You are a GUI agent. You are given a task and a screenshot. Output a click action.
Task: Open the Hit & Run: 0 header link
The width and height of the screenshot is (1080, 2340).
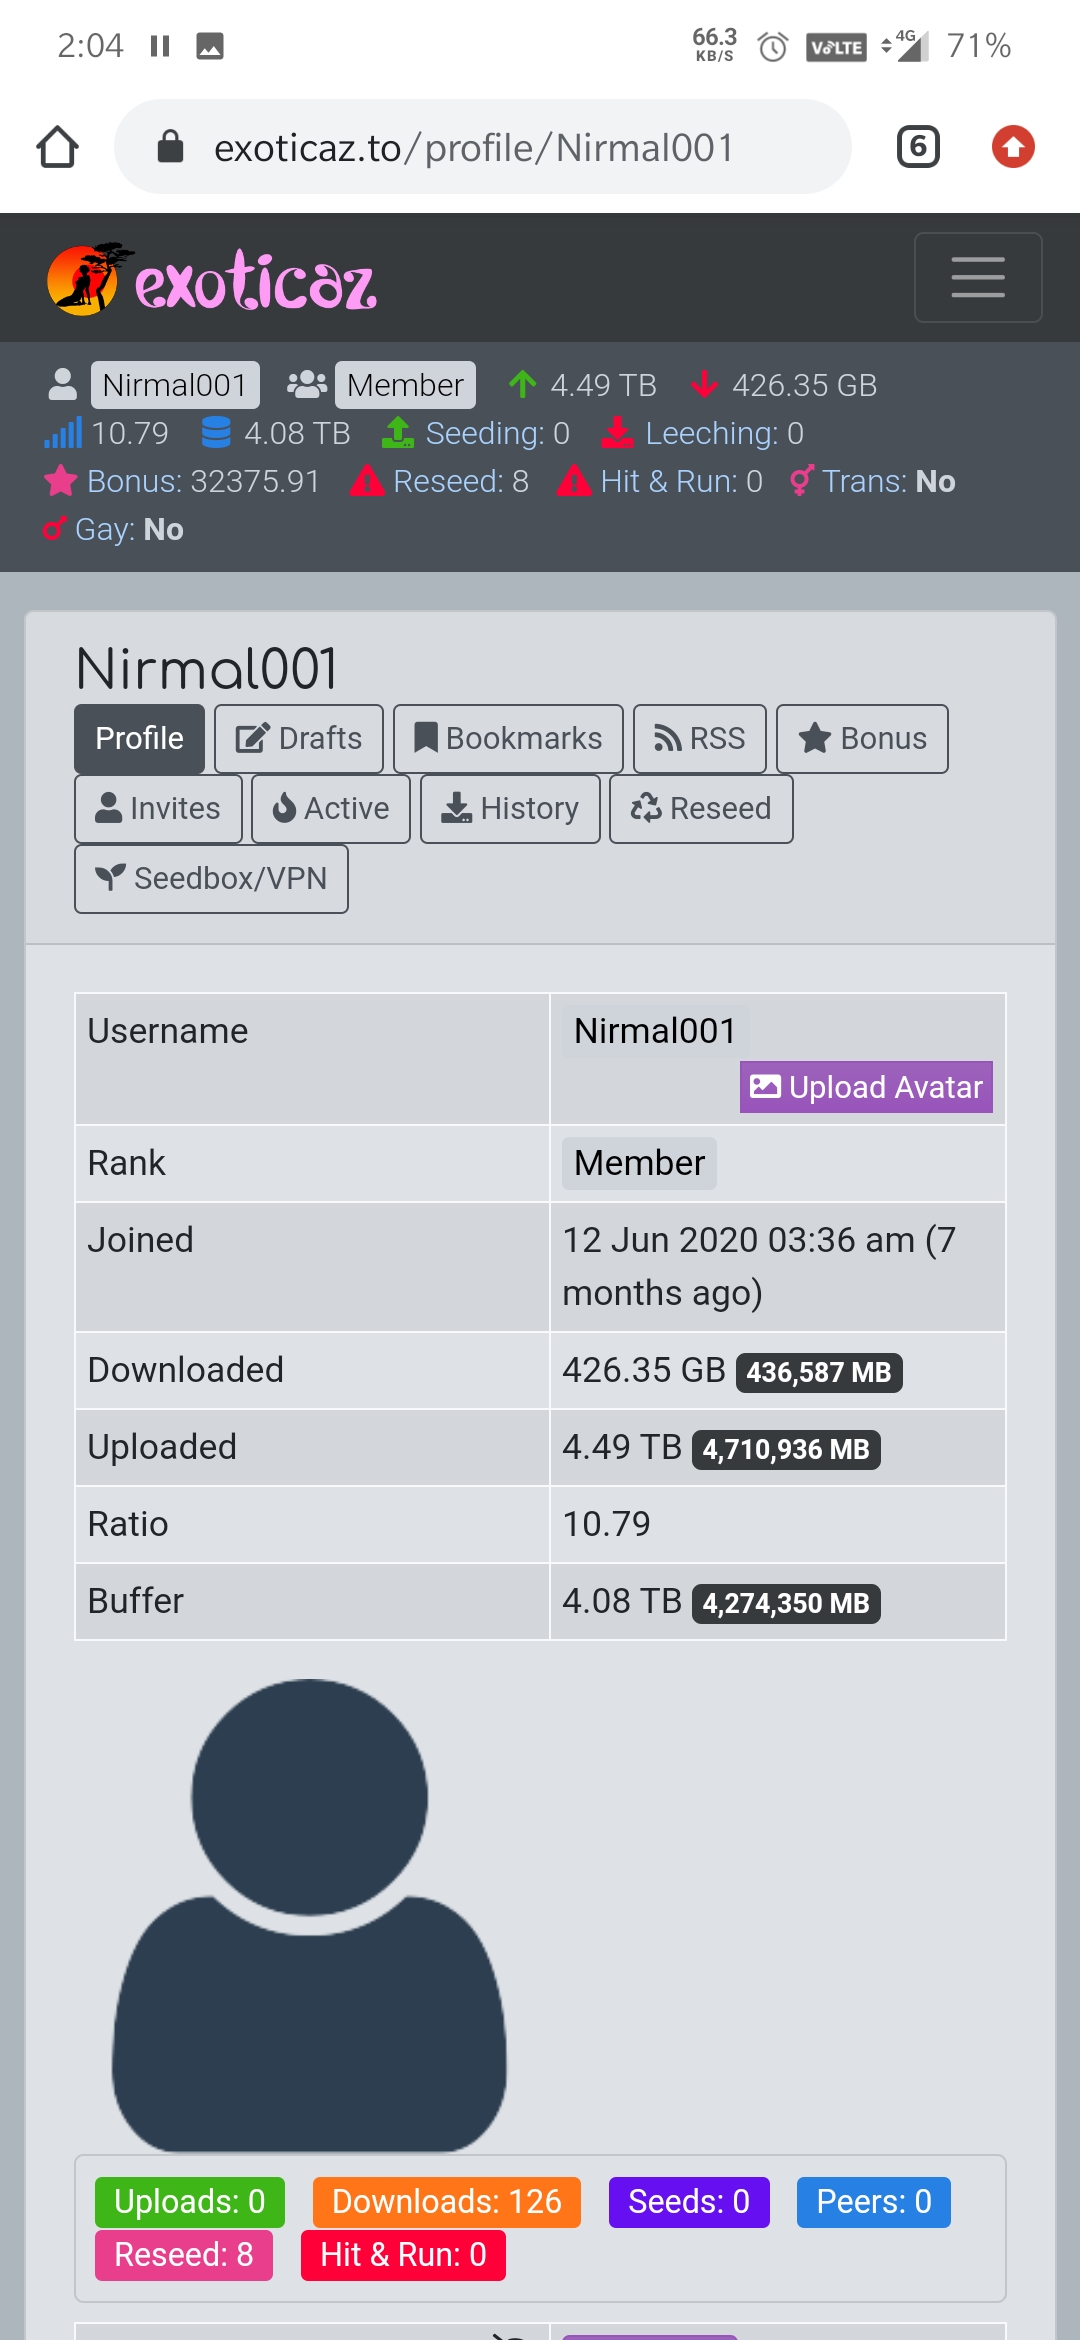[681, 481]
